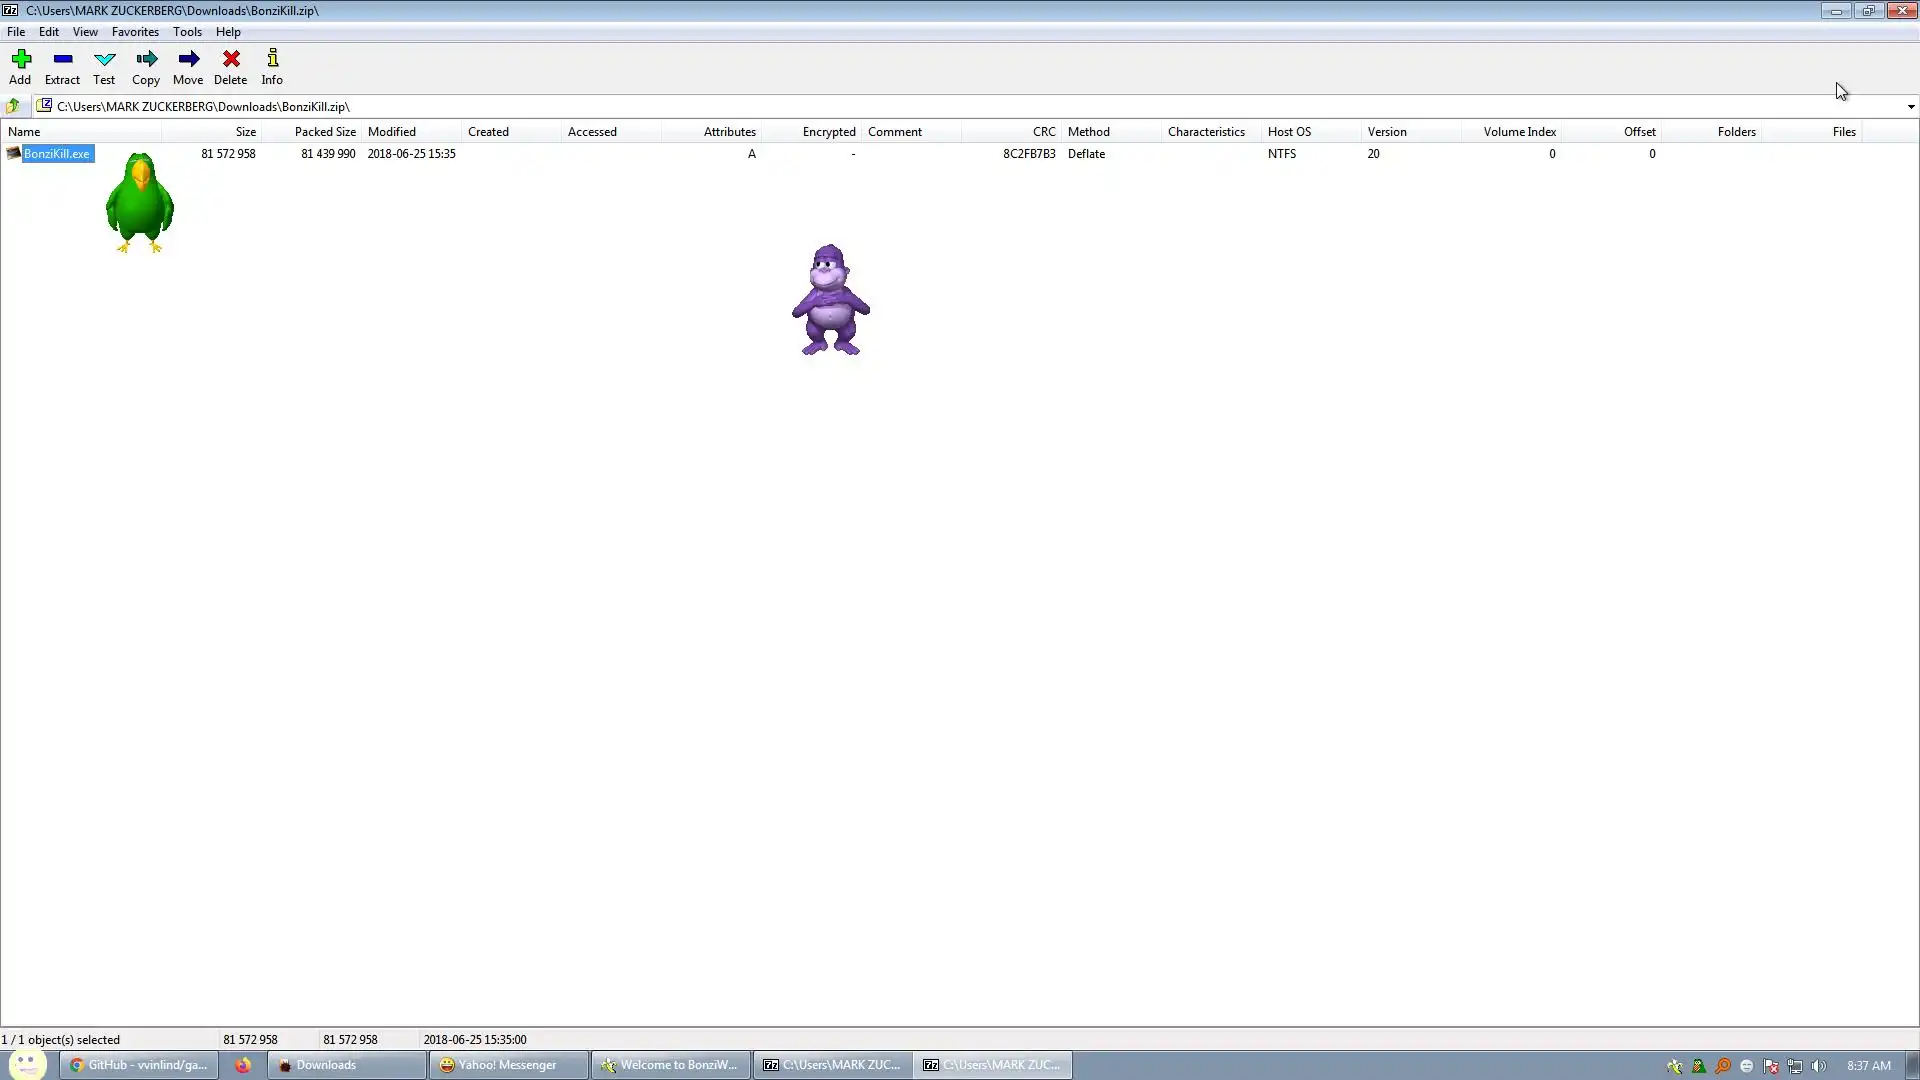This screenshot has height=1080, width=1920.
Task: Sort by the Packed Size column
Action: 324,132
